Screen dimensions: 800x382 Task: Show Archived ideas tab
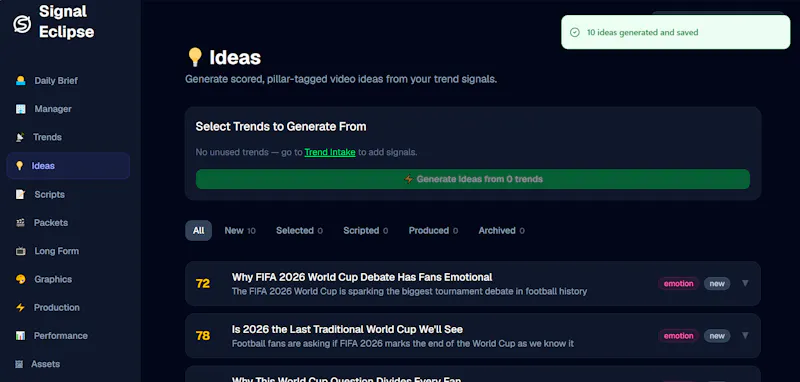coord(501,231)
